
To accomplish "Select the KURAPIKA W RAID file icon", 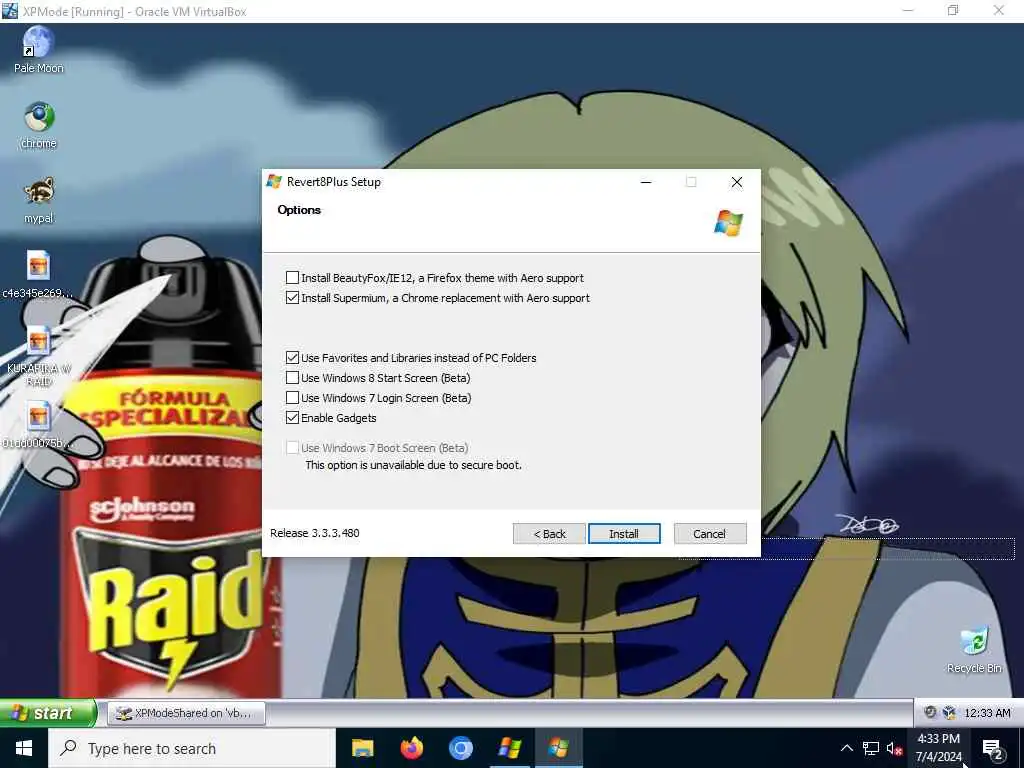I will pyautogui.click(x=39, y=356).
